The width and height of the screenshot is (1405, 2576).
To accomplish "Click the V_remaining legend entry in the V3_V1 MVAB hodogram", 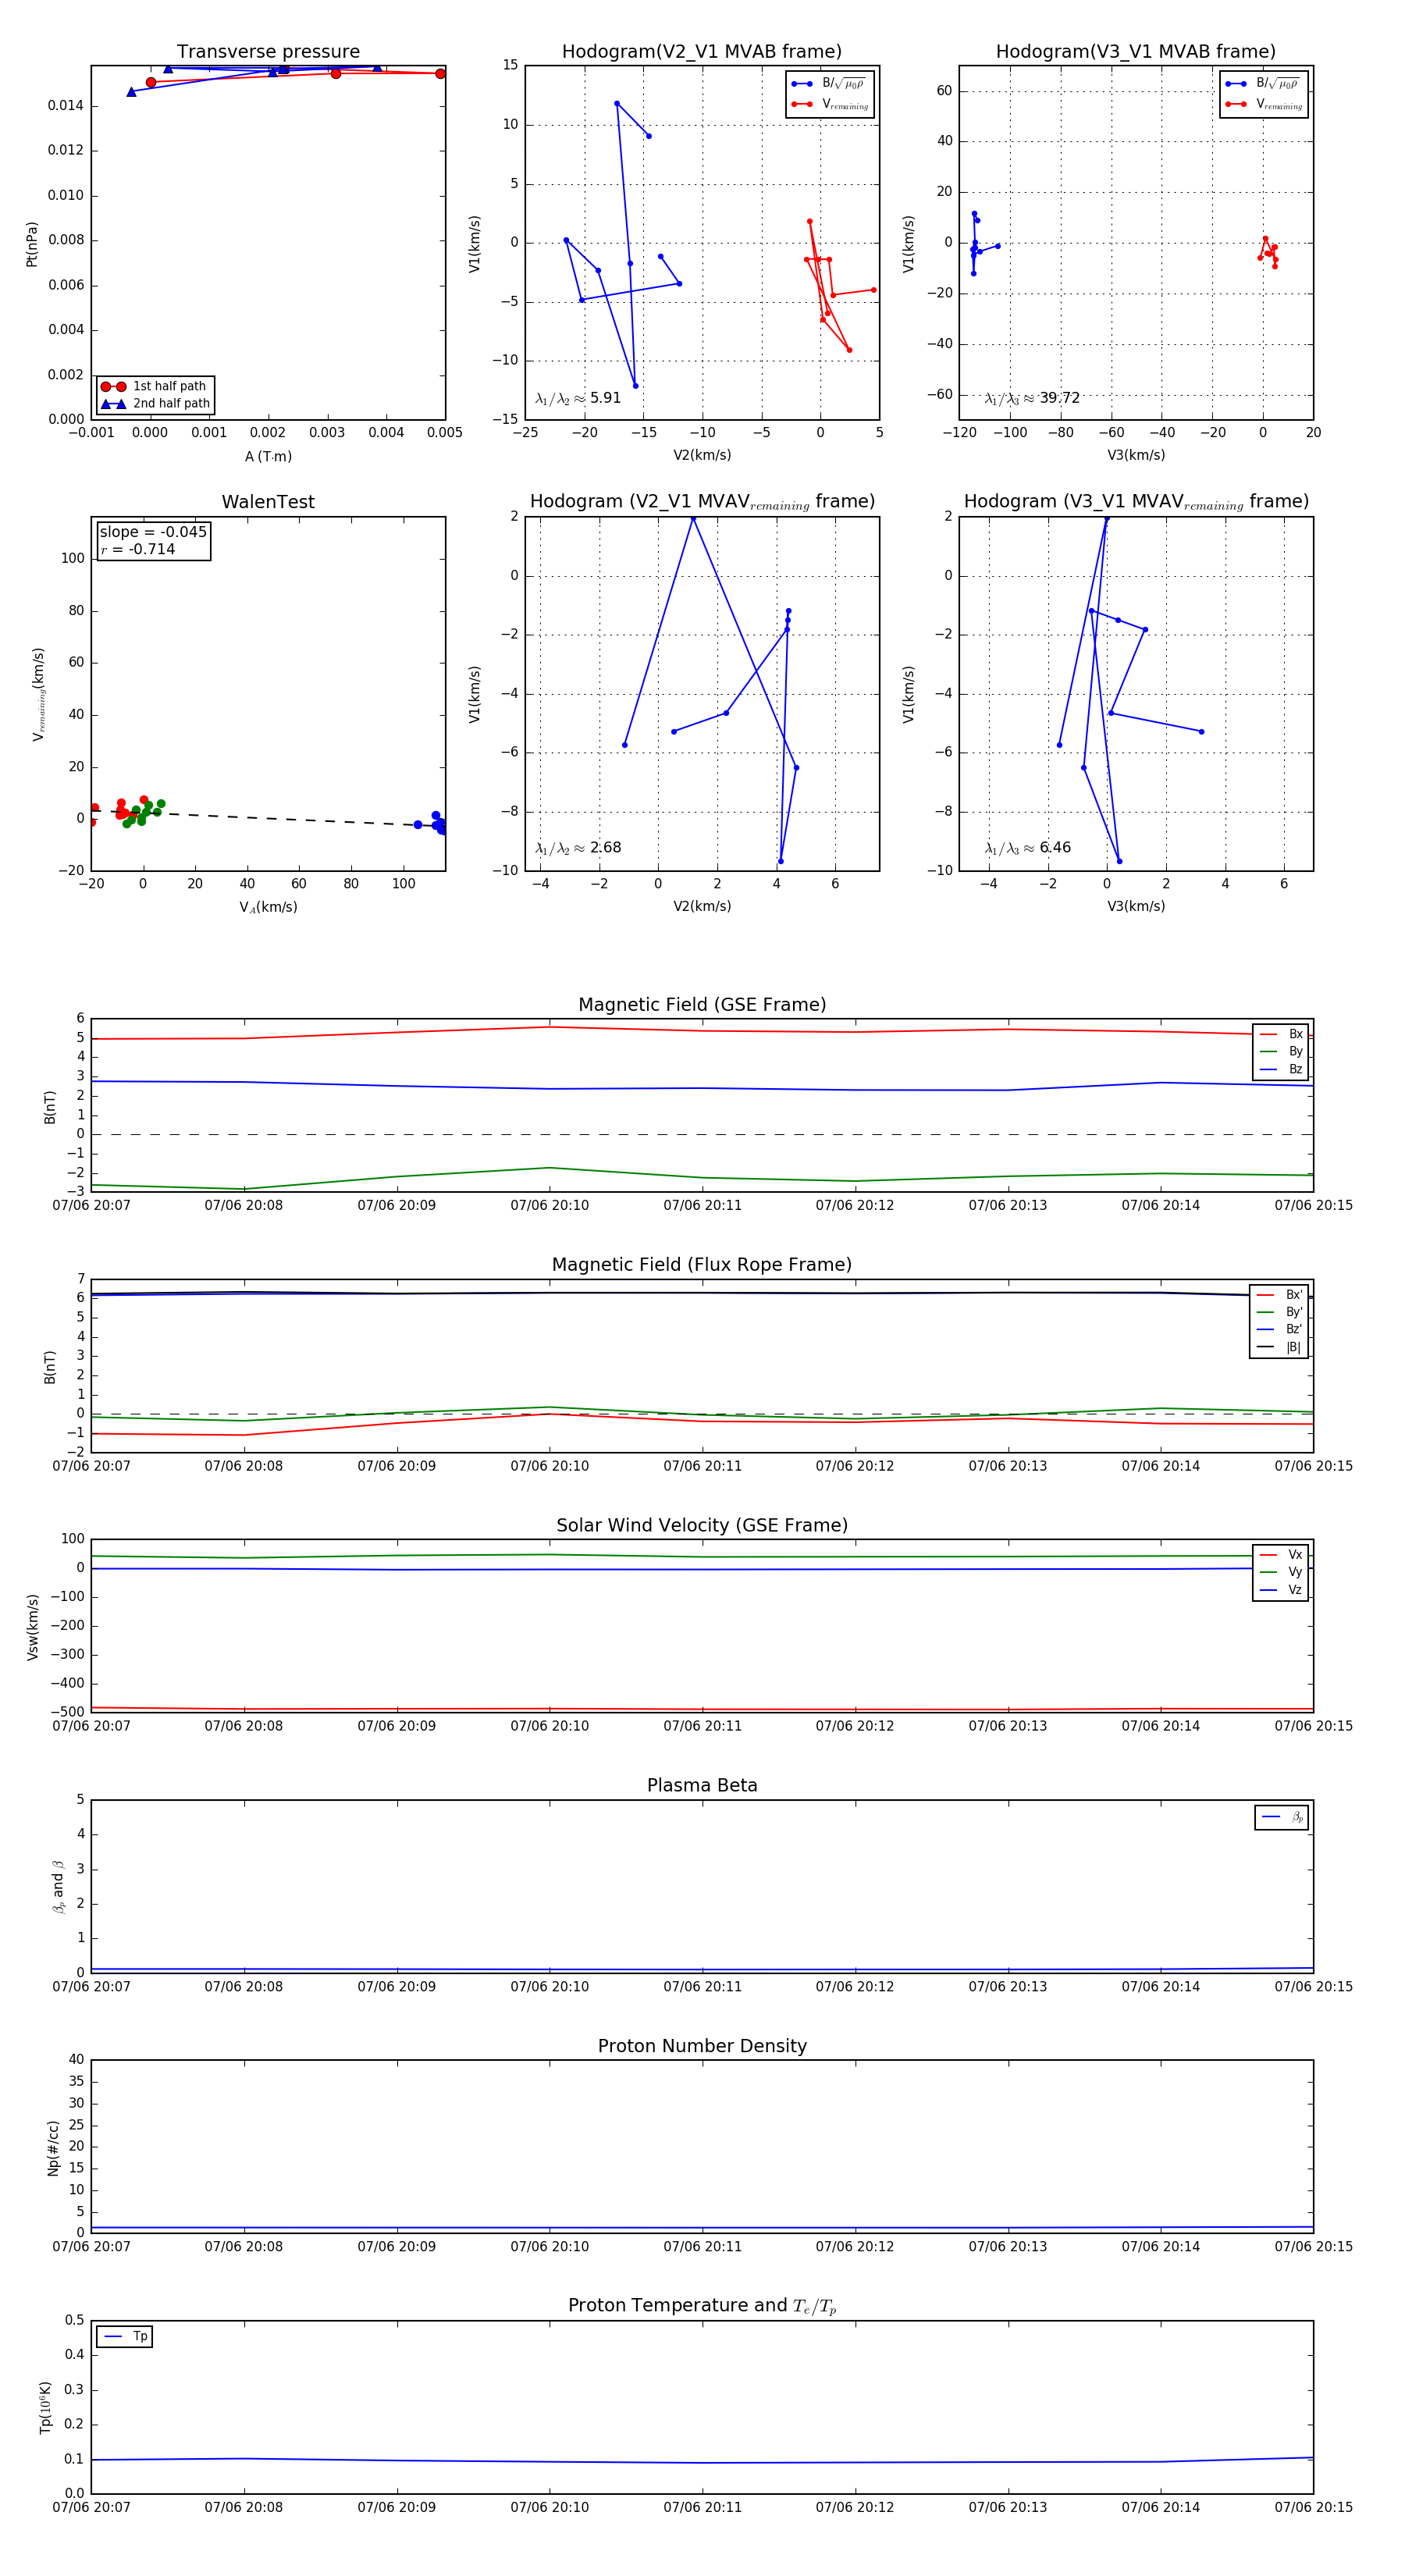I will point(1264,104).
